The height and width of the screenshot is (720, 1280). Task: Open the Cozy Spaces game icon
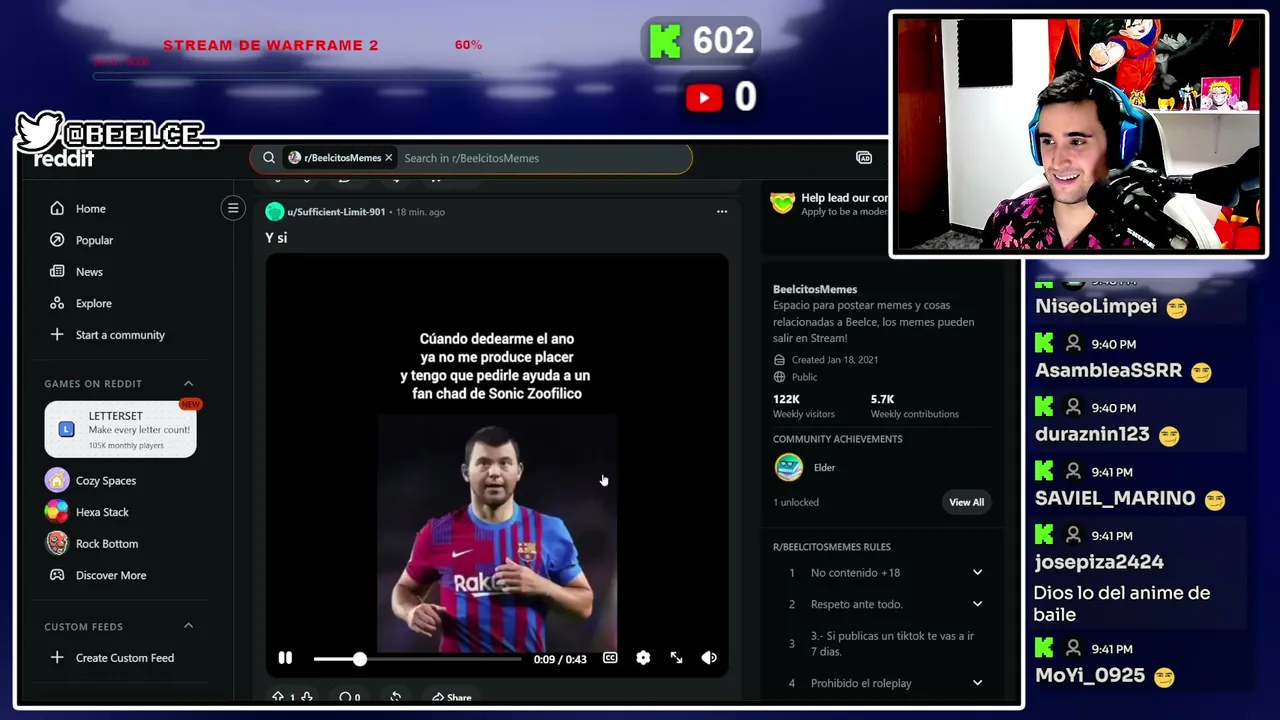[x=57, y=480]
